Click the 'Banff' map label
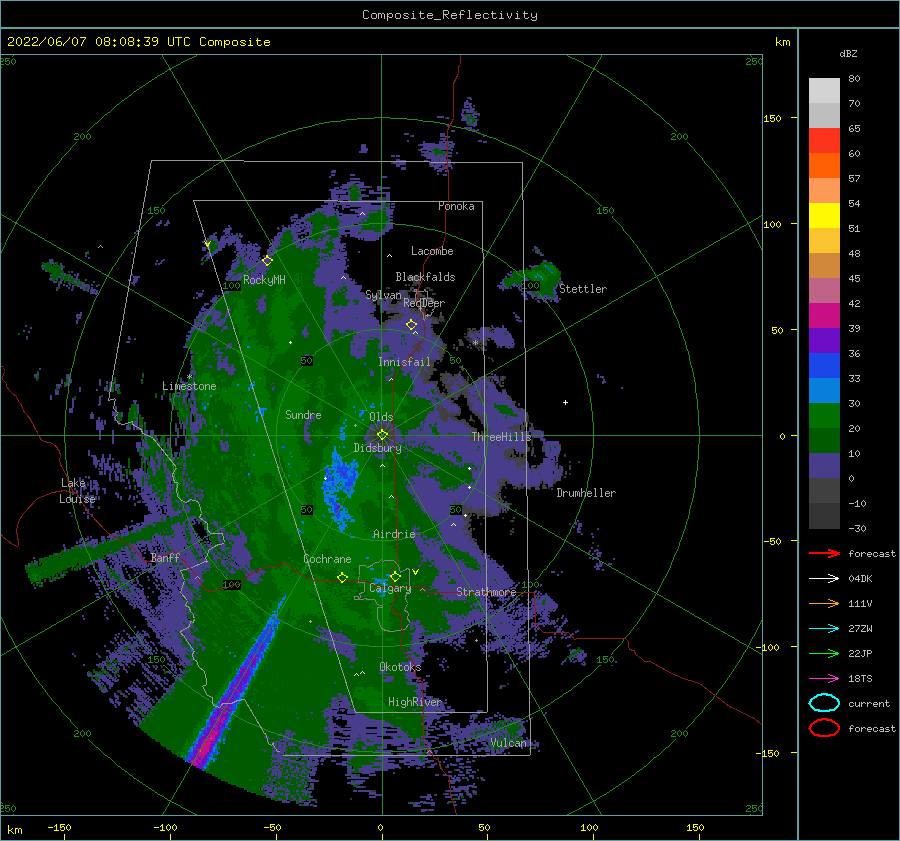The image size is (900, 841). click(x=165, y=557)
